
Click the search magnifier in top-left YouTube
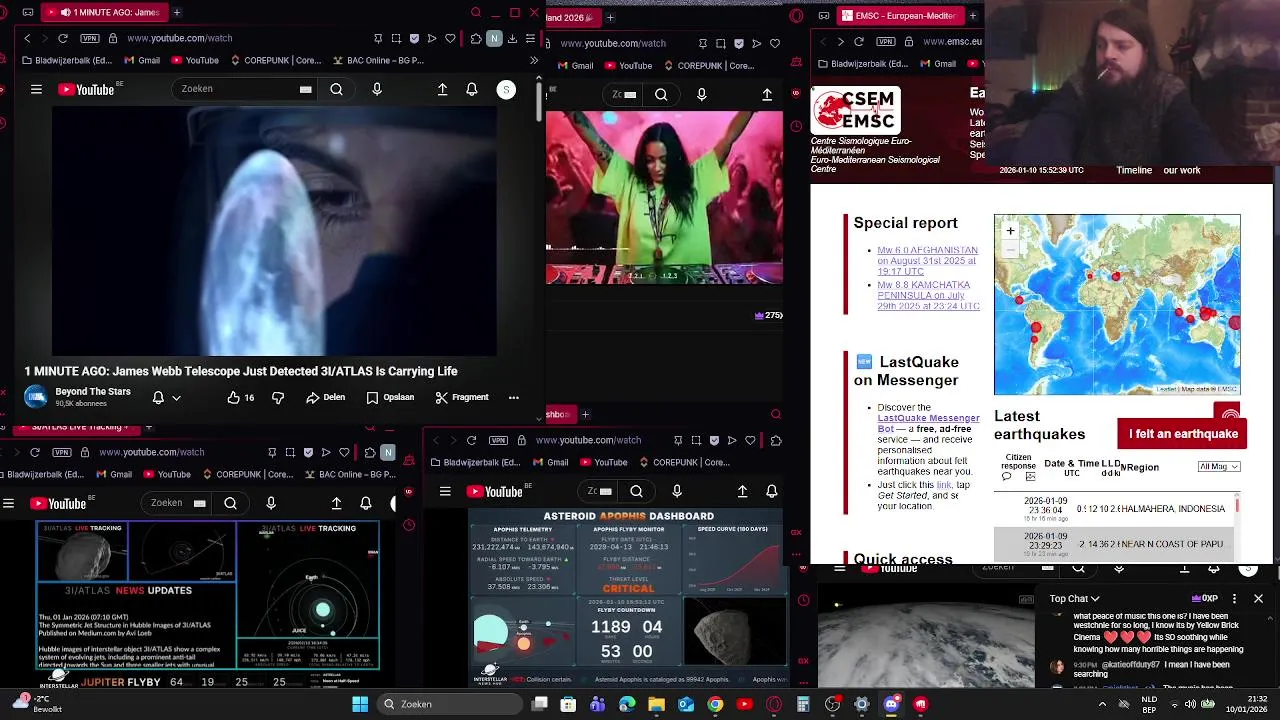point(337,89)
